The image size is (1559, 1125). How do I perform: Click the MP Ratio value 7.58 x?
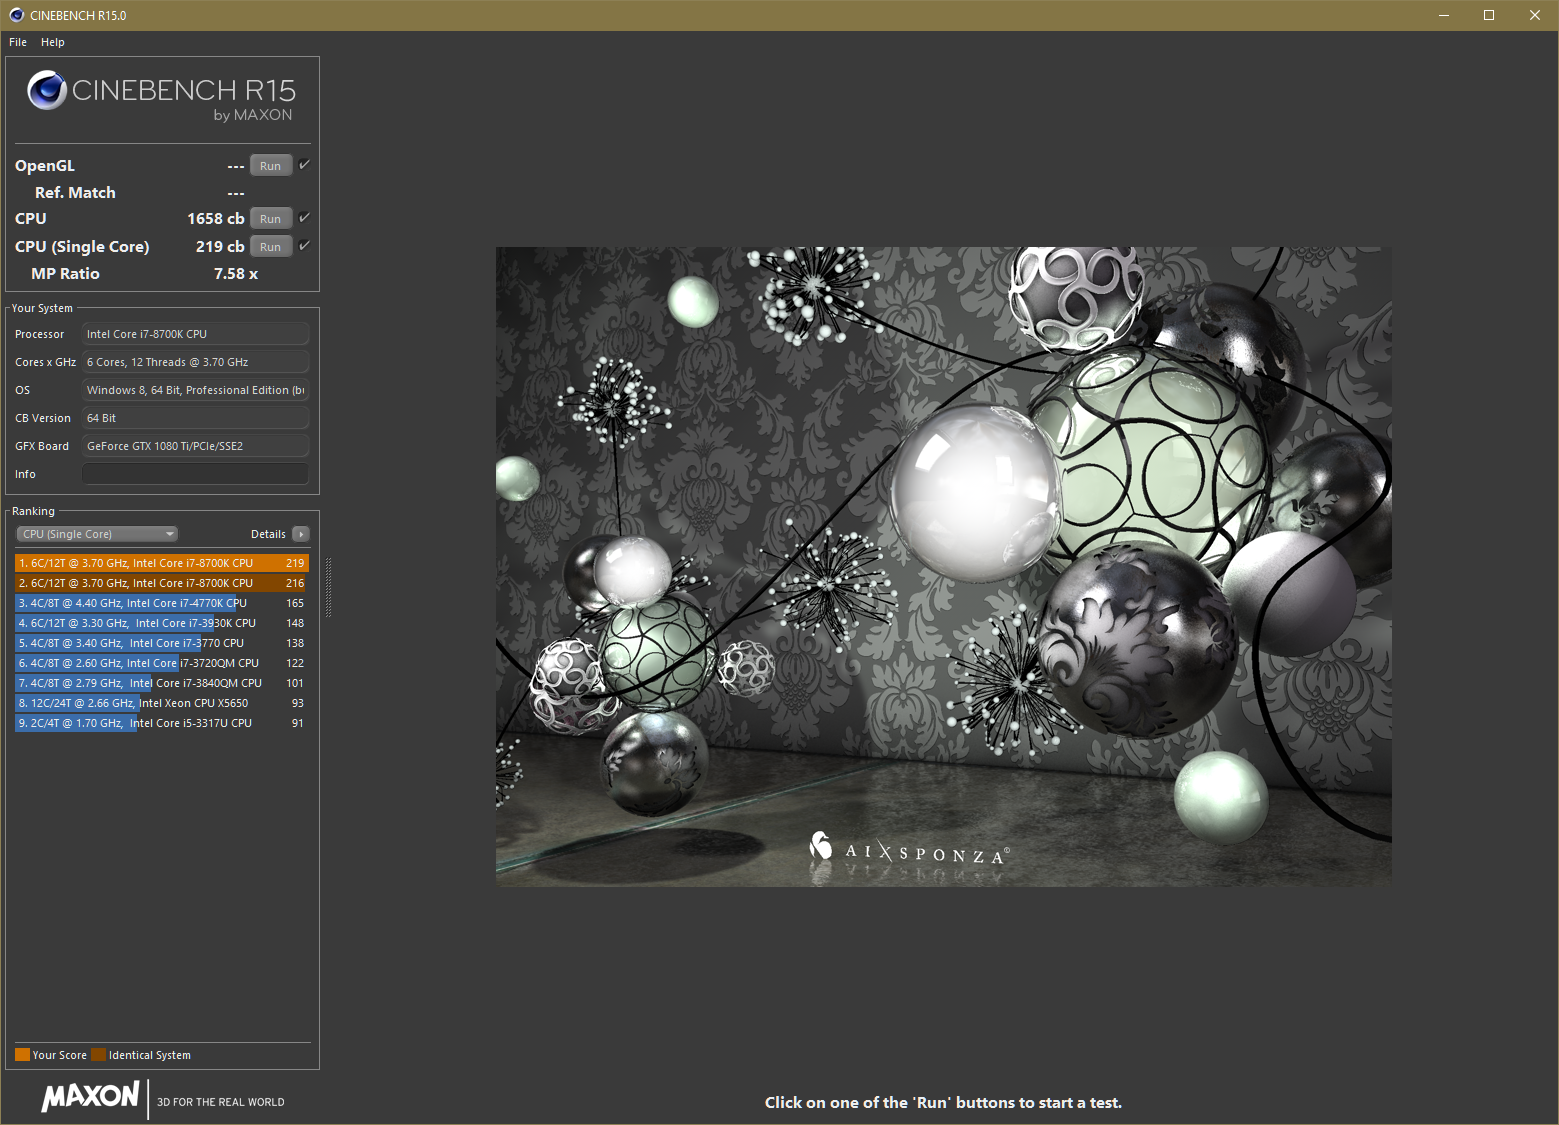point(236,273)
